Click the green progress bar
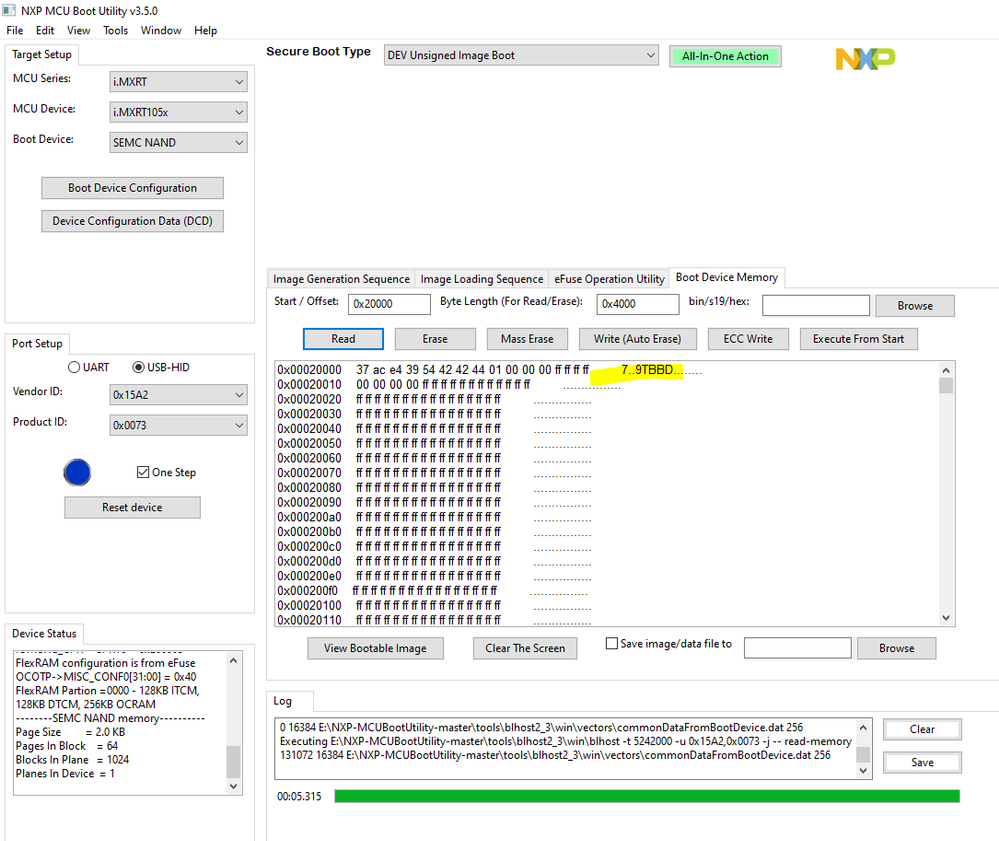 (647, 796)
